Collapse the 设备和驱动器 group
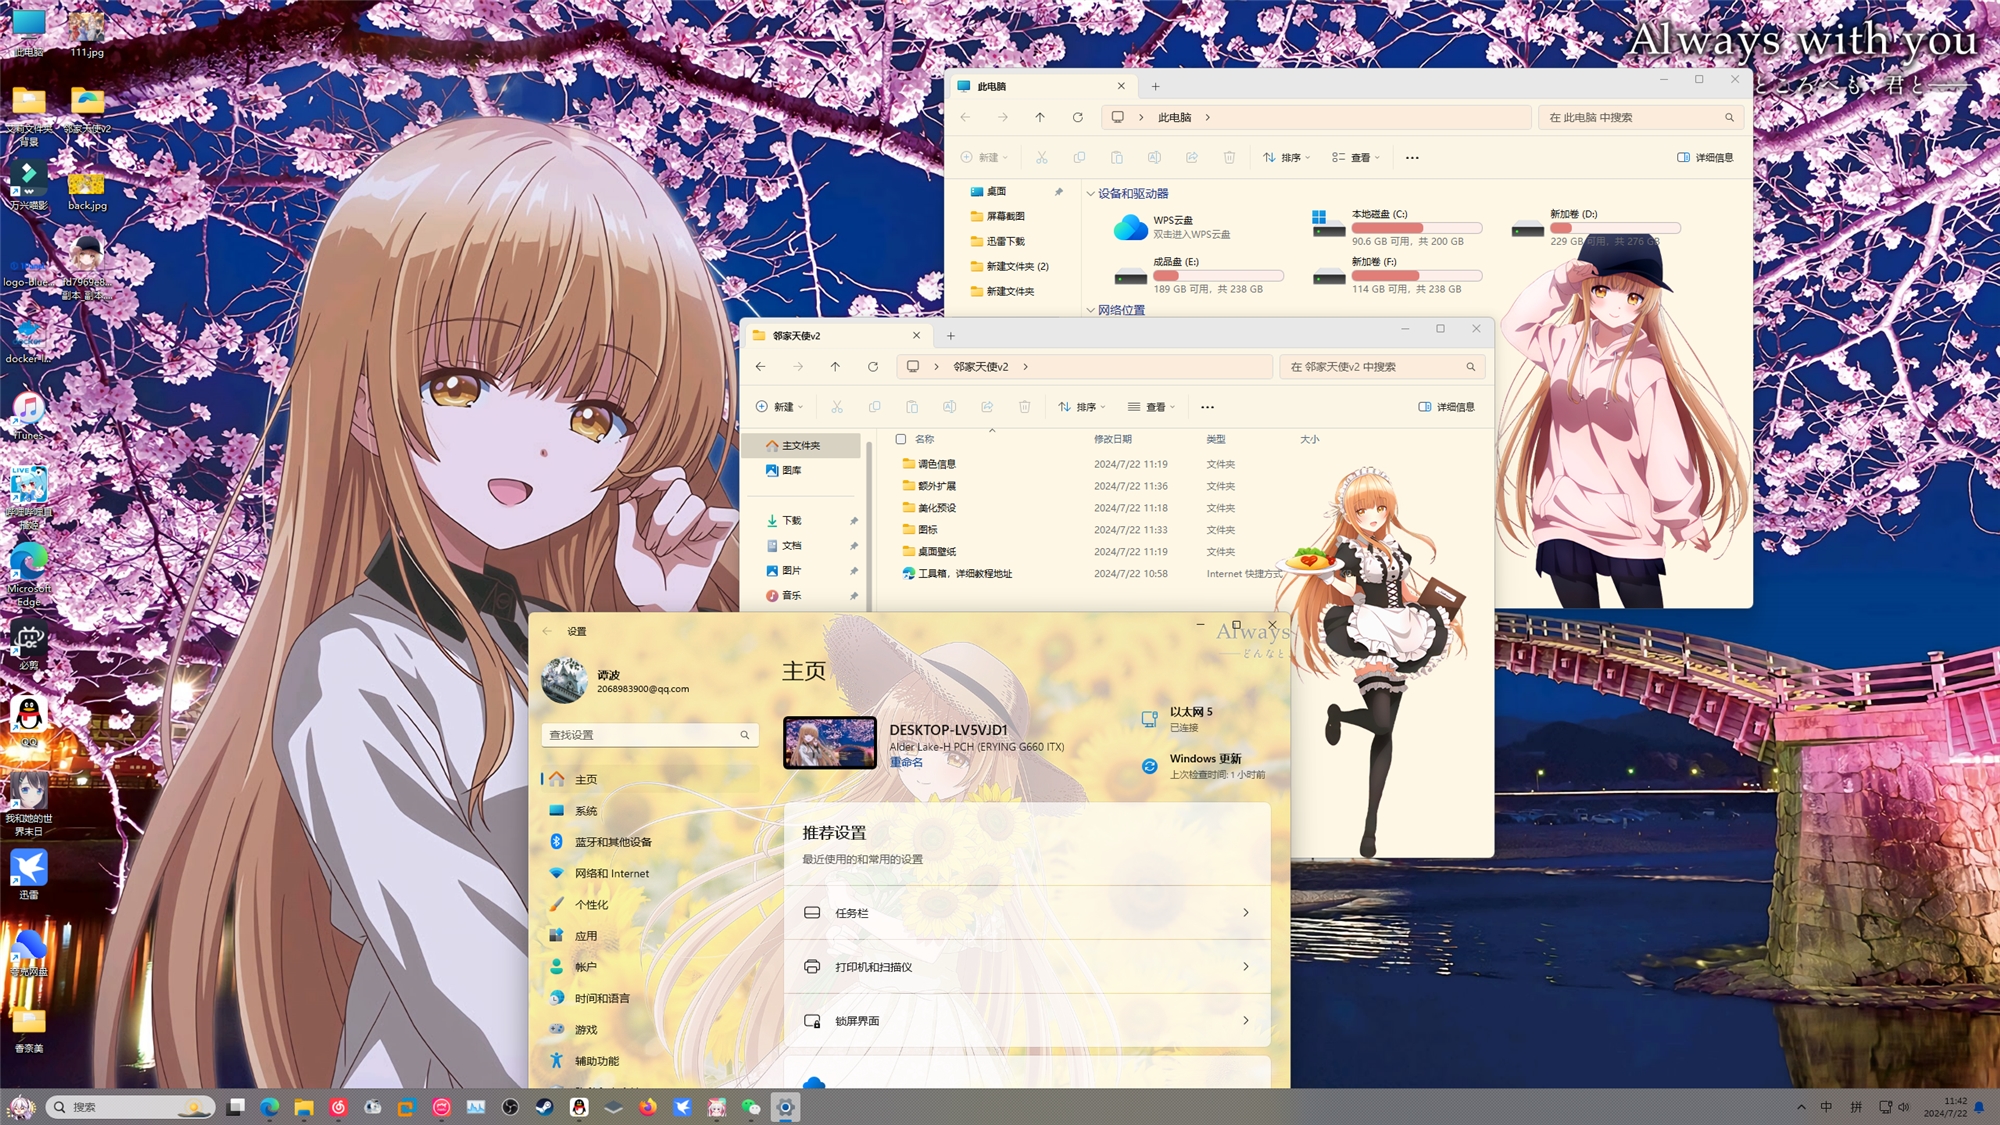The height and width of the screenshot is (1125, 2000). pyautogui.click(x=1091, y=194)
